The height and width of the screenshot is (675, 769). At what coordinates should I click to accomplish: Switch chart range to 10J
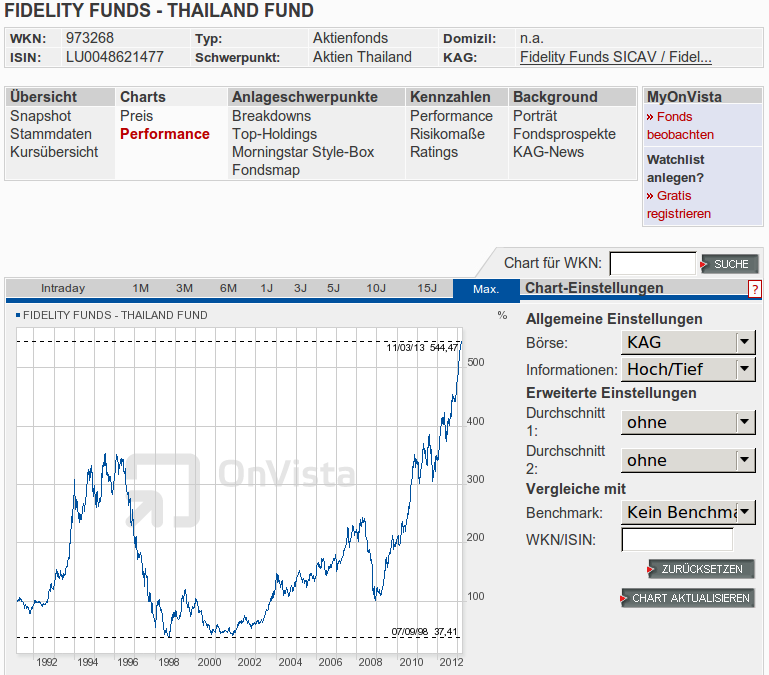pyautogui.click(x=376, y=288)
